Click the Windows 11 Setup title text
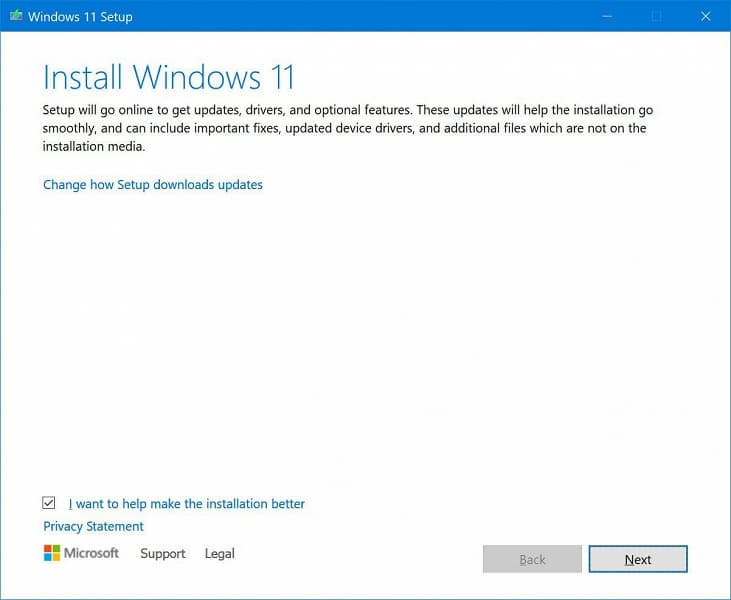Image resolution: width=731 pixels, height=600 pixels. (x=80, y=17)
